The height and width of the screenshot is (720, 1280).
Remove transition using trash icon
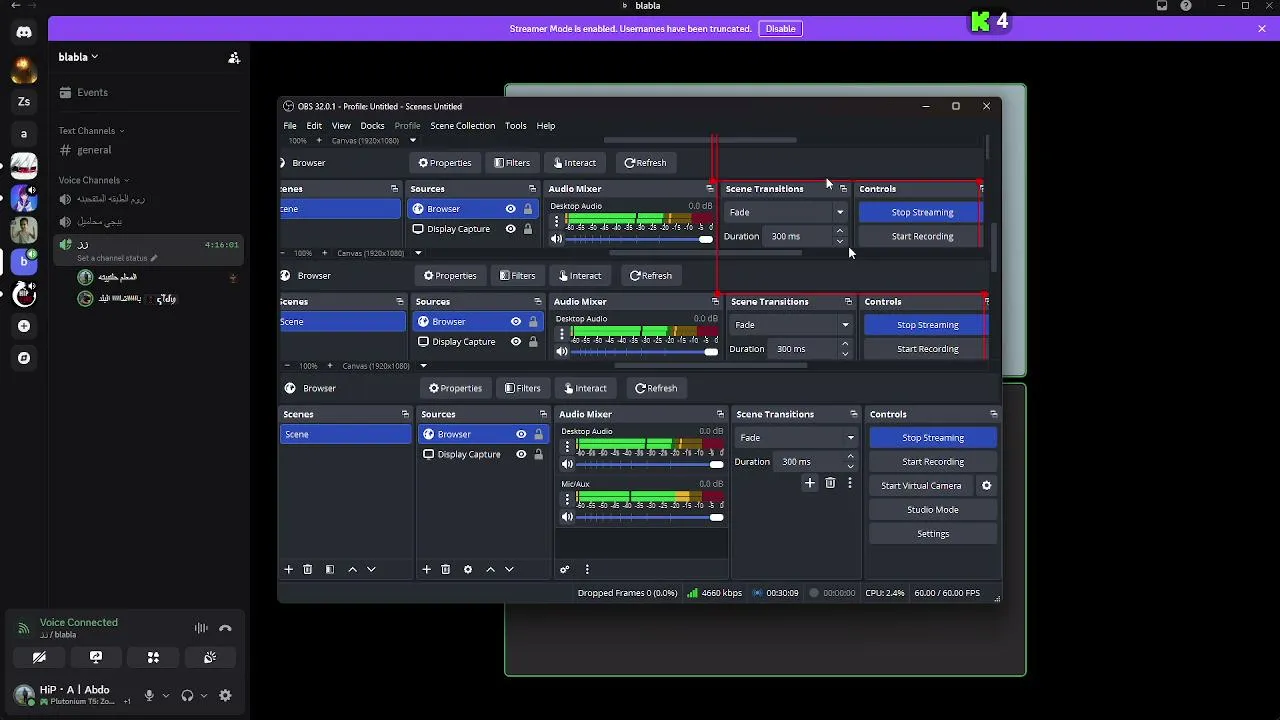(x=830, y=483)
